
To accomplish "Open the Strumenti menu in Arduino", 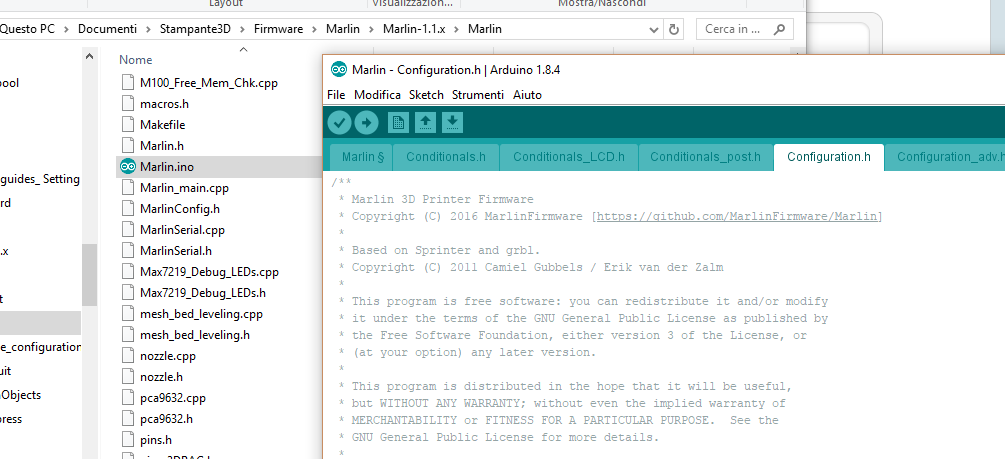I will click(x=478, y=95).
